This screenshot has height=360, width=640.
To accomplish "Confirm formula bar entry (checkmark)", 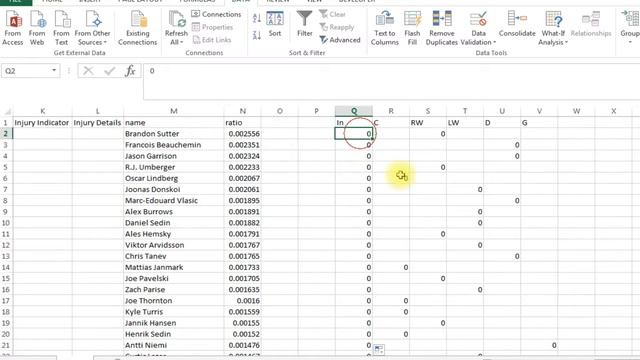I will (109, 71).
